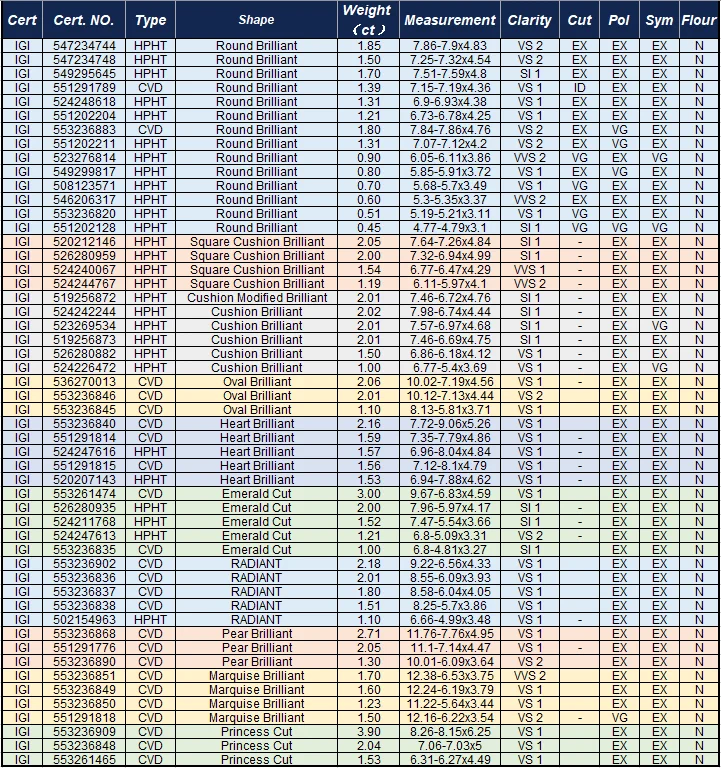721x768 pixels.
Task: Click cert number 526280935
Action: coord(84,508)
